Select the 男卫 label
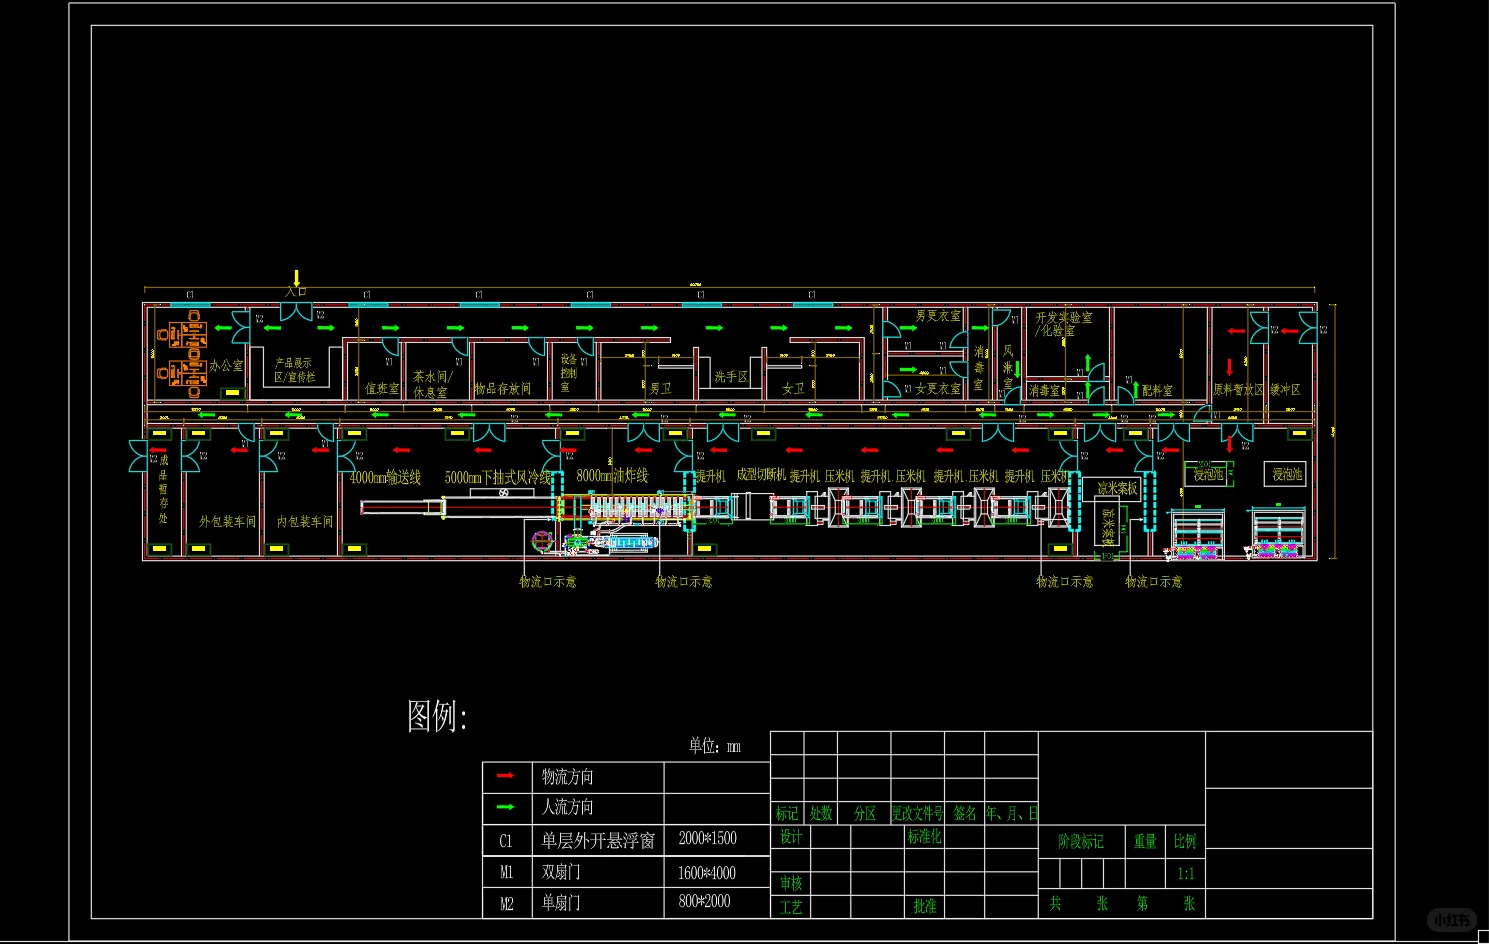Image resolution: width=1489 pixels, height=944 pixels. click(x=660, y=388)
